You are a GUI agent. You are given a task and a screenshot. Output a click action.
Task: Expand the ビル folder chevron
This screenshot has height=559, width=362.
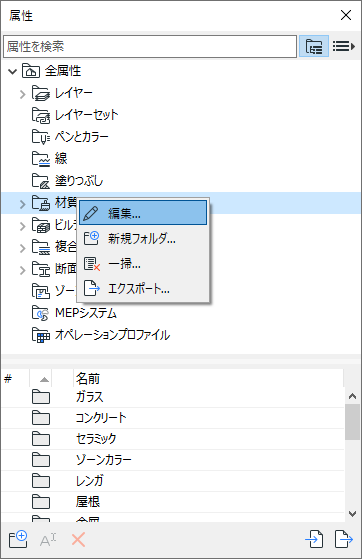point(22,226)
